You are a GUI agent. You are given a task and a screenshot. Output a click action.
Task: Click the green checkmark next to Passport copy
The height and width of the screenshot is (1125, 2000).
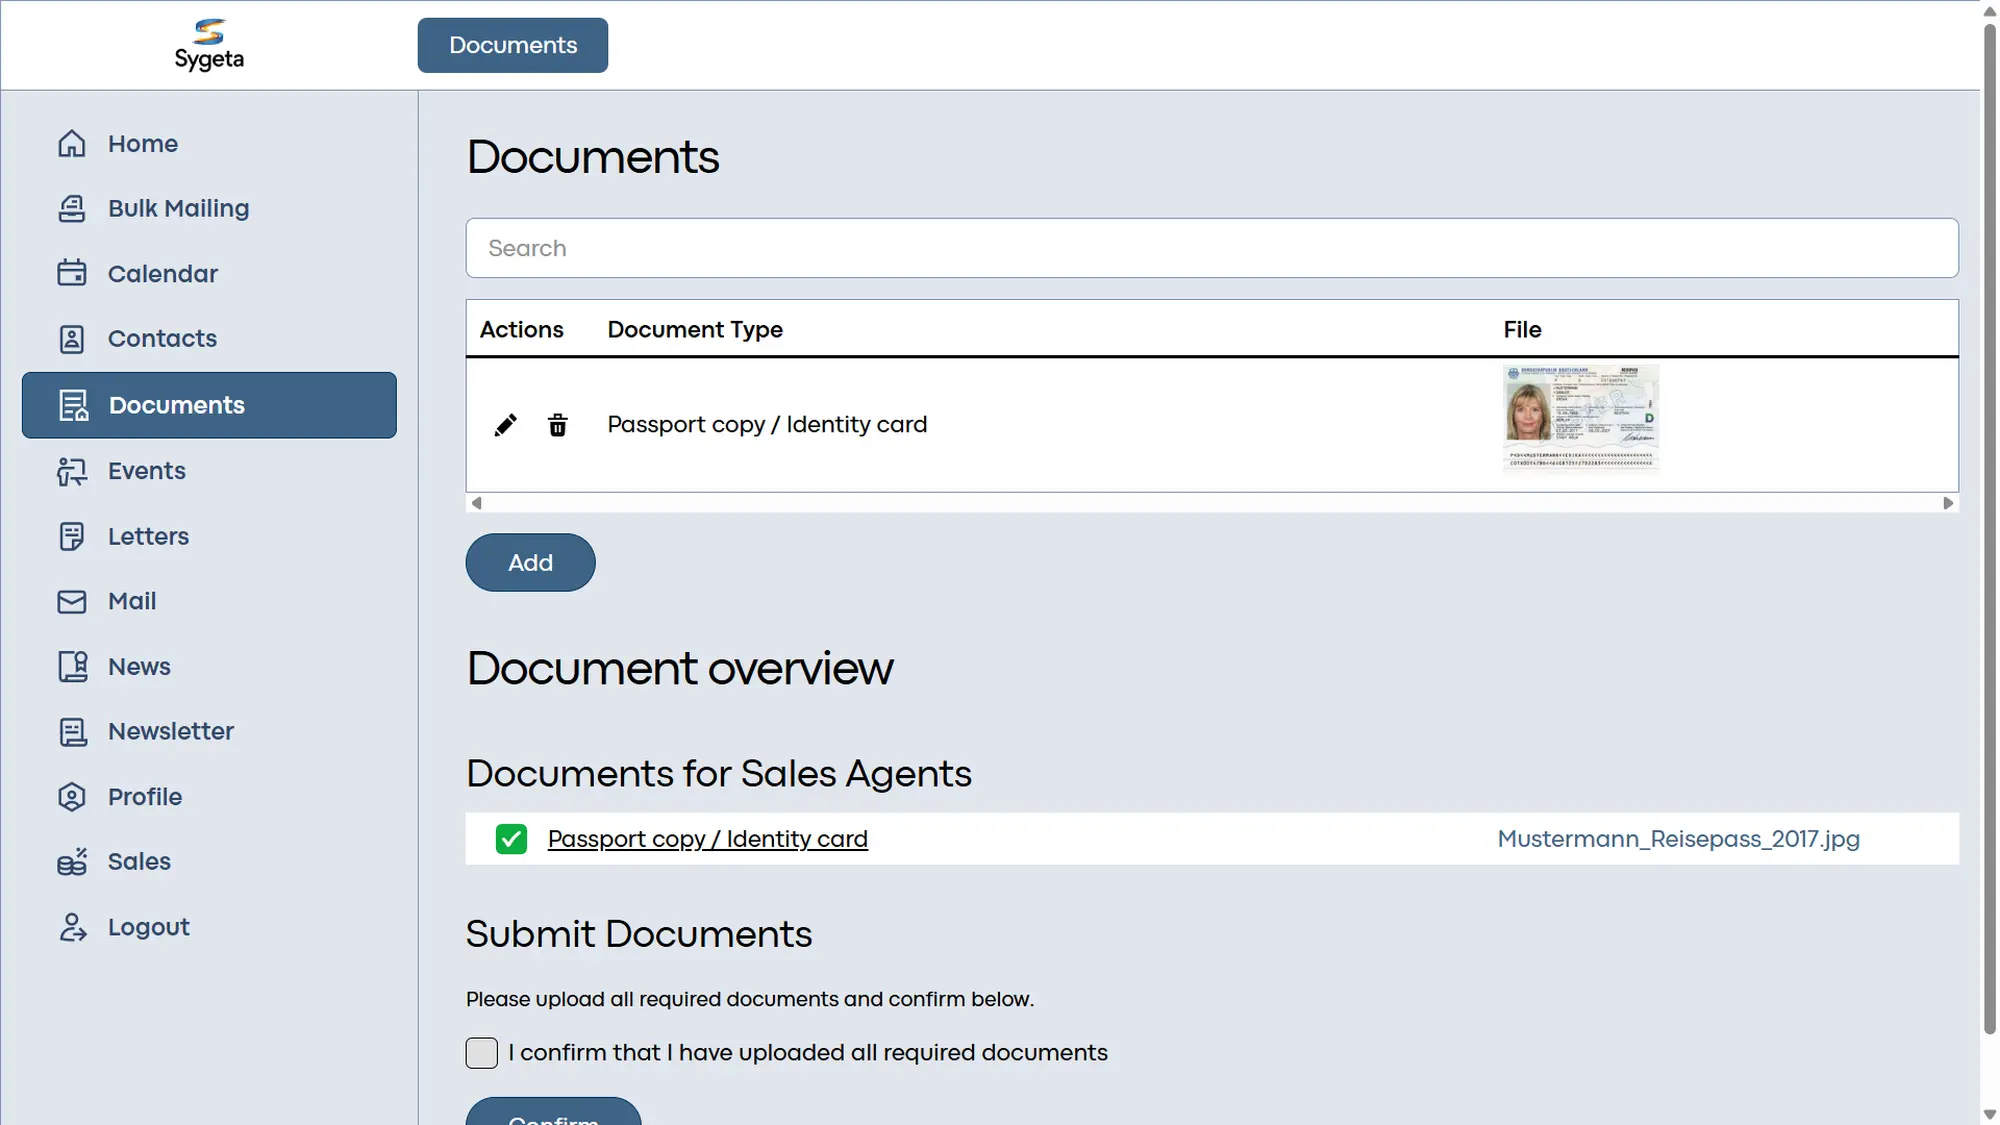pyautogui.click(x=512, y=839)
